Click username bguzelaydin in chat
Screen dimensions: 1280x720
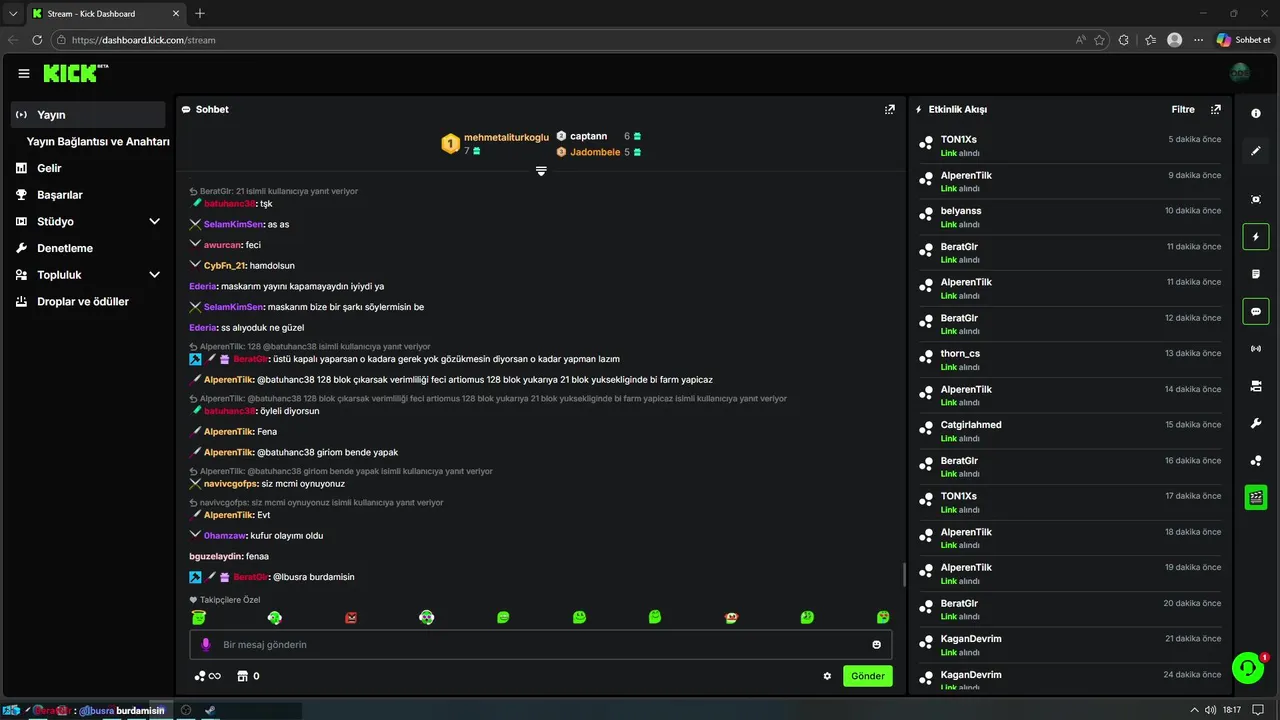[216, 556]
